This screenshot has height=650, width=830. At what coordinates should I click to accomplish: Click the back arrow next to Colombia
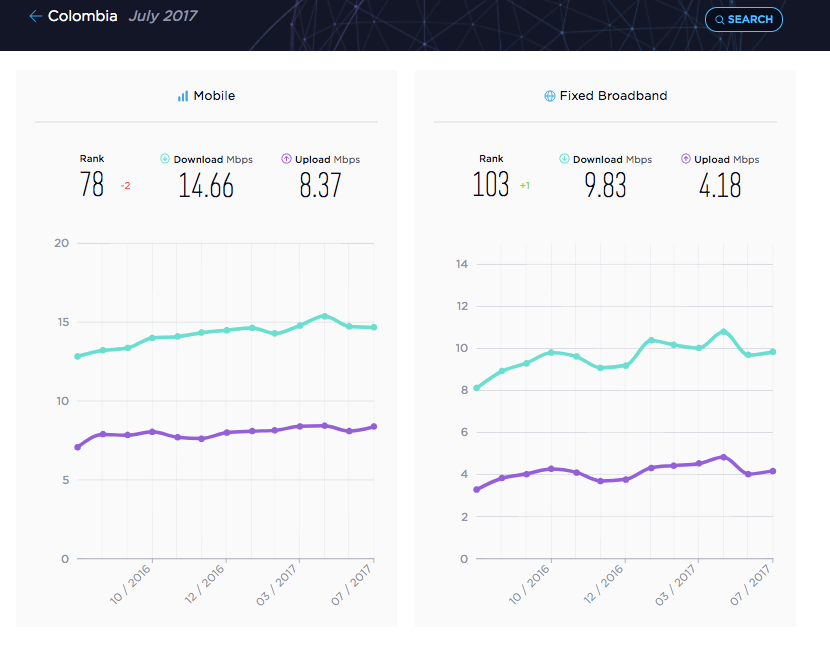tap(35, 16)
